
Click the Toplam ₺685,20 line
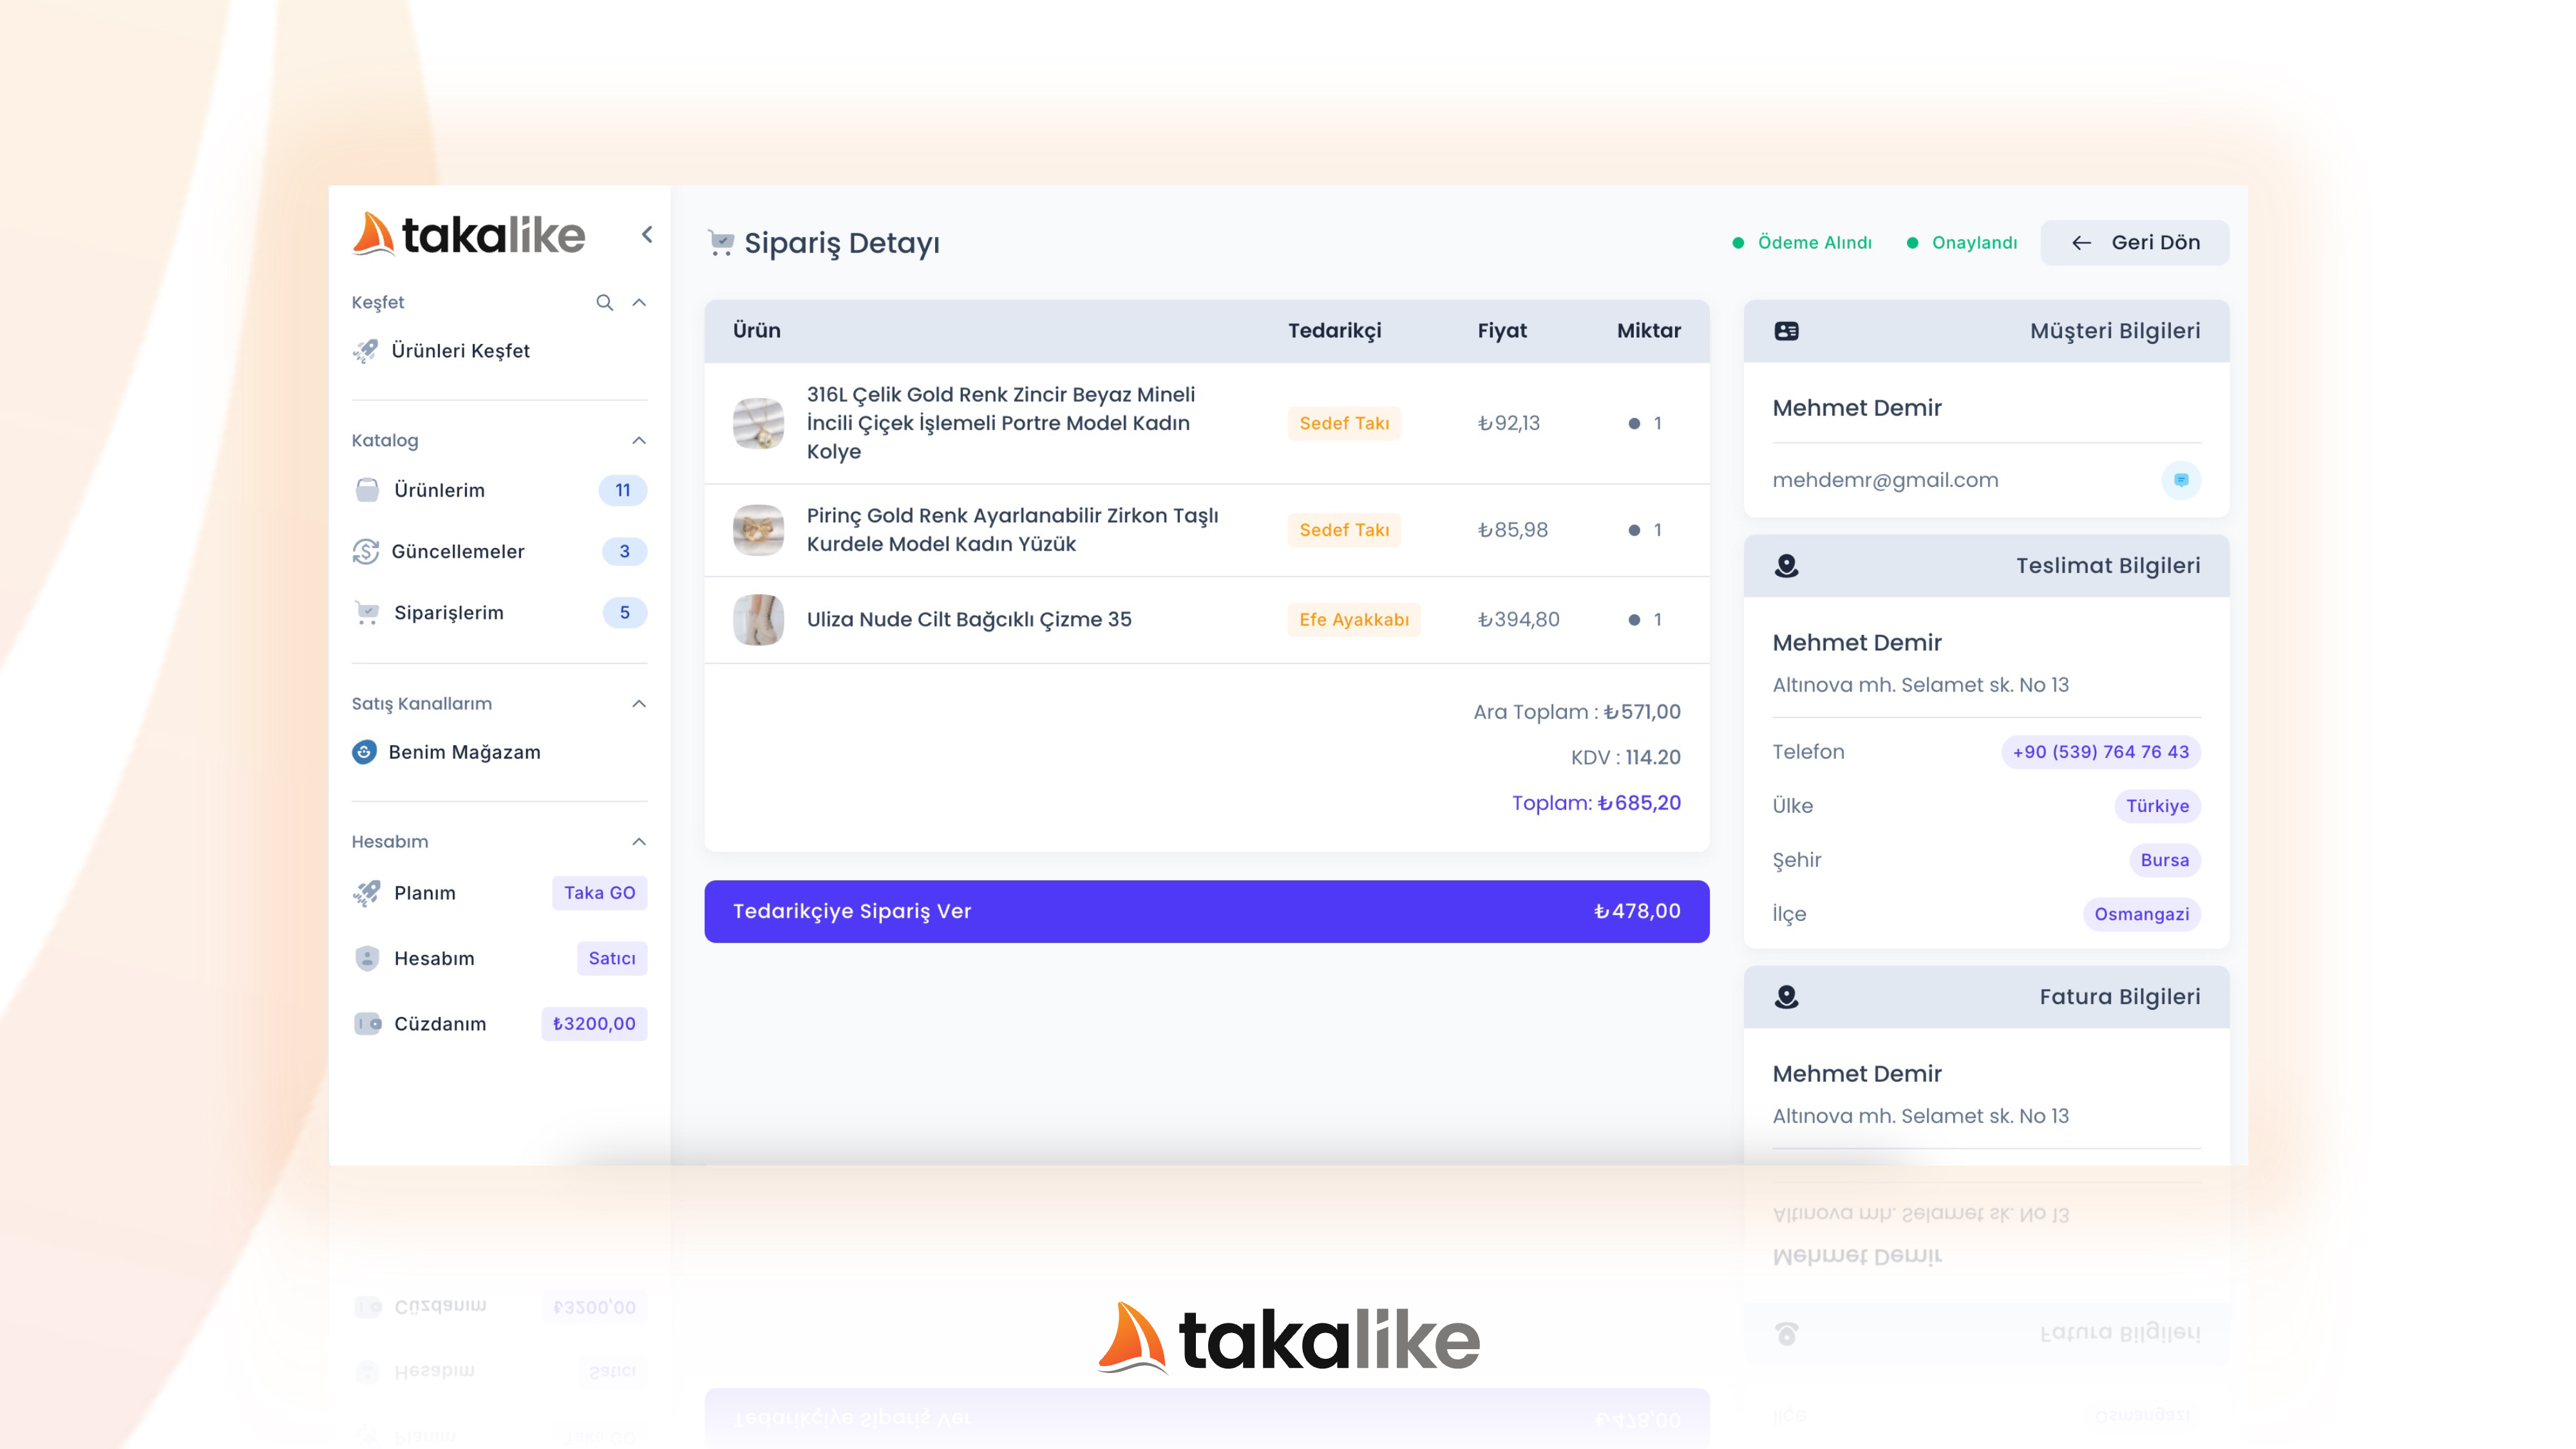[x=1597, y=803]
